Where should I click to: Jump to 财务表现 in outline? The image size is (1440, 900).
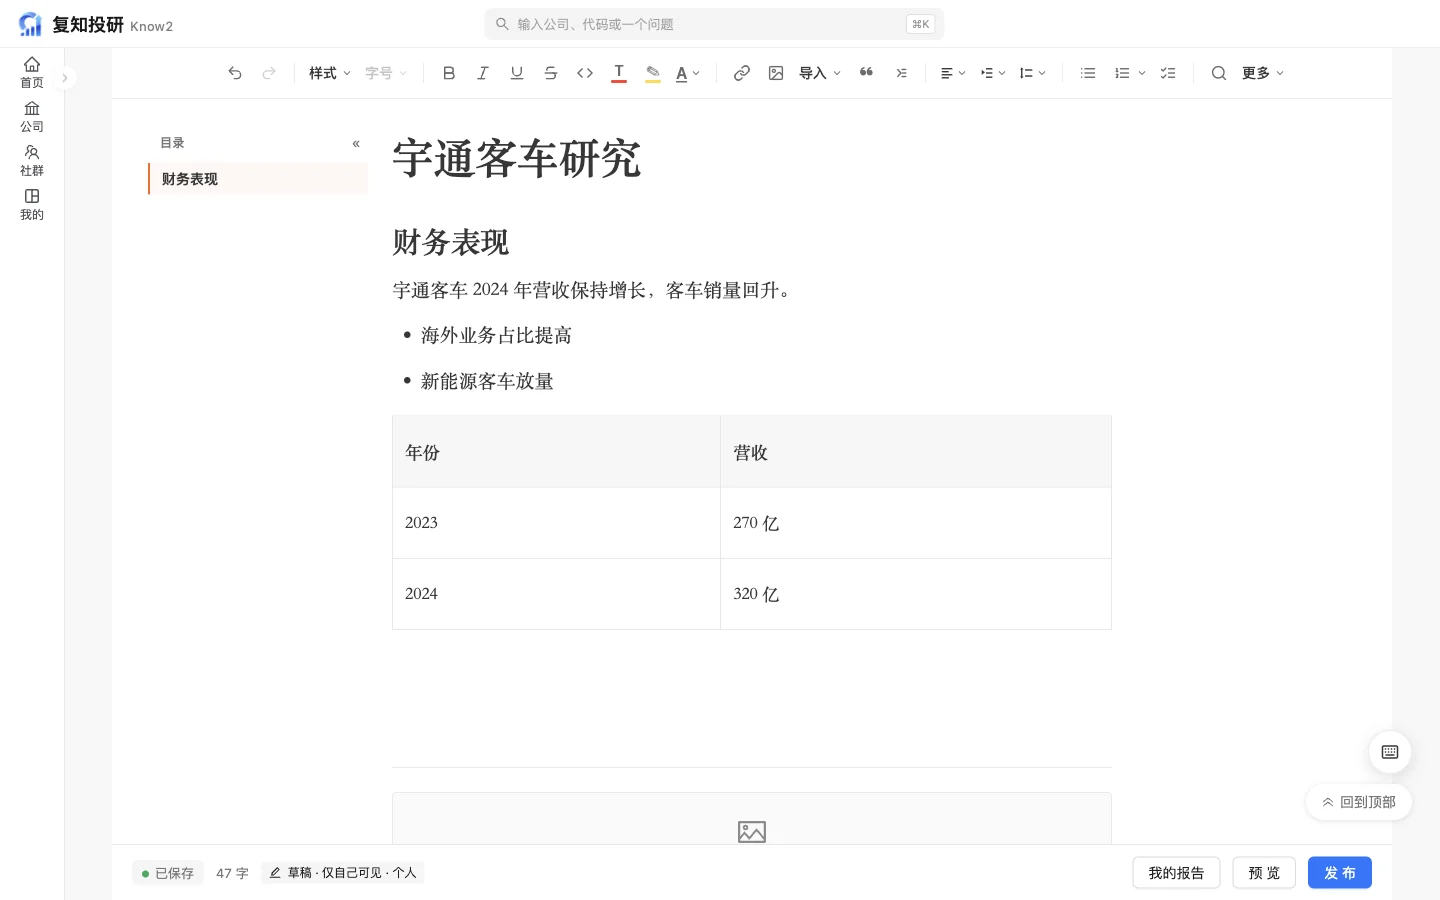[258, 179]
